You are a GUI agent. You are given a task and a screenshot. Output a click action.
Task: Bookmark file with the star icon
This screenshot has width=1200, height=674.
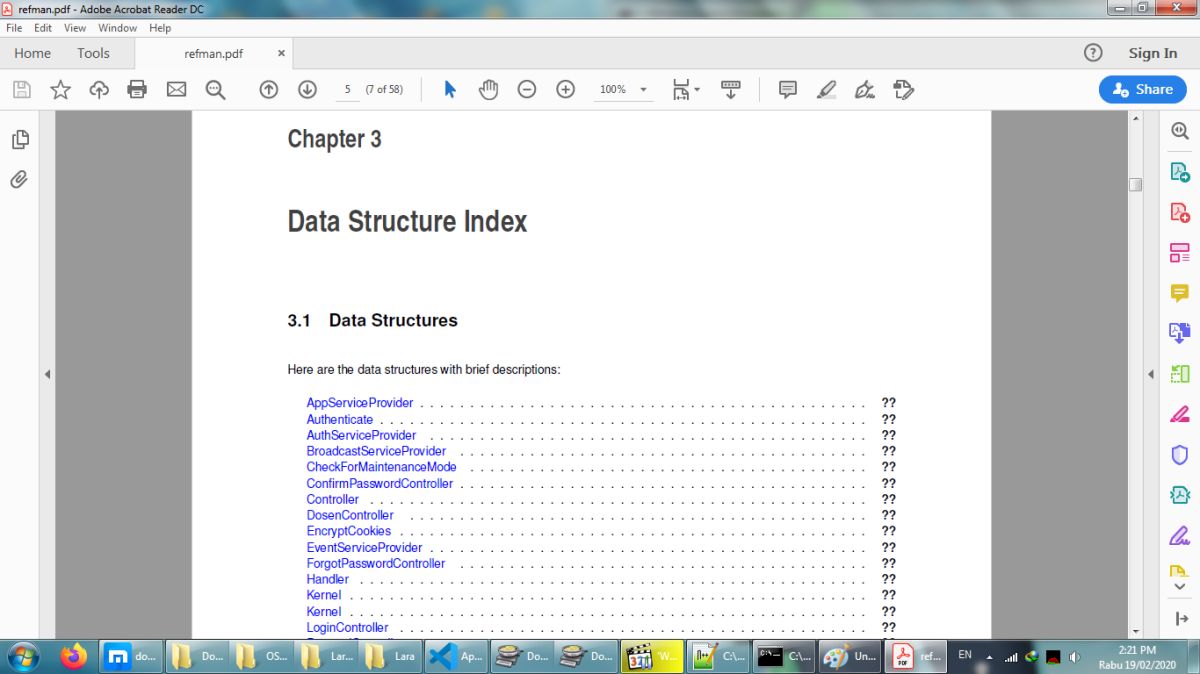click(61, 90)
